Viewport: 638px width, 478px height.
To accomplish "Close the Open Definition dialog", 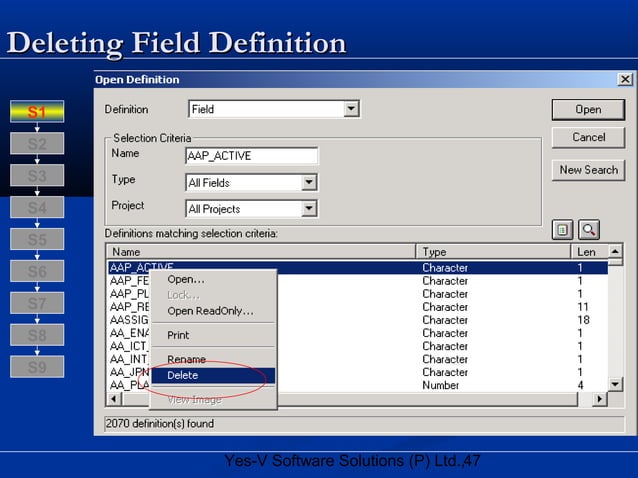I will tap(625, 79).
